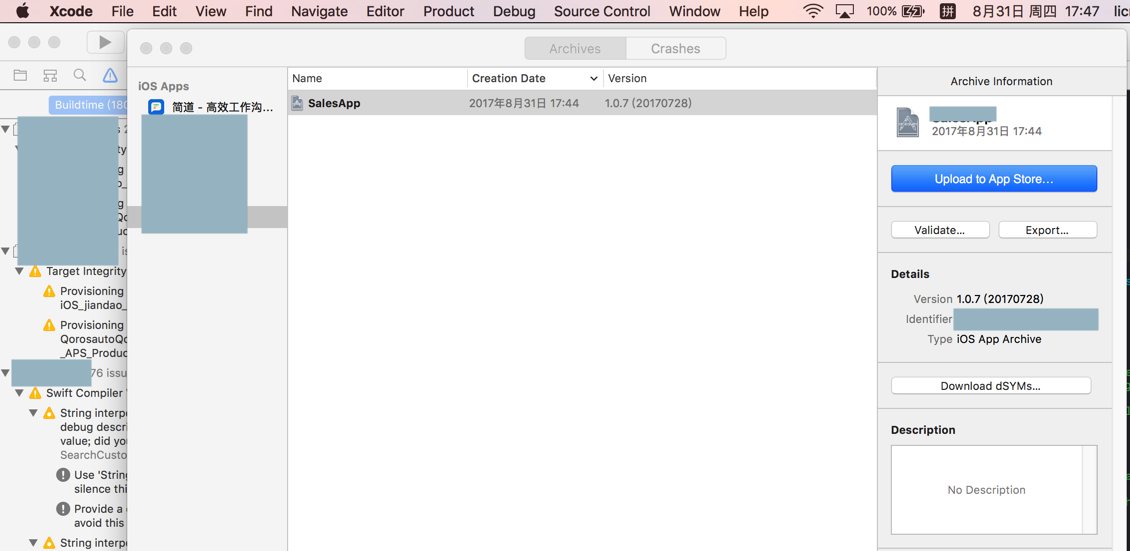Click the Run button in Xcode's toolbar
Screen dimensions: 1130x551
[x=105, y=42]
